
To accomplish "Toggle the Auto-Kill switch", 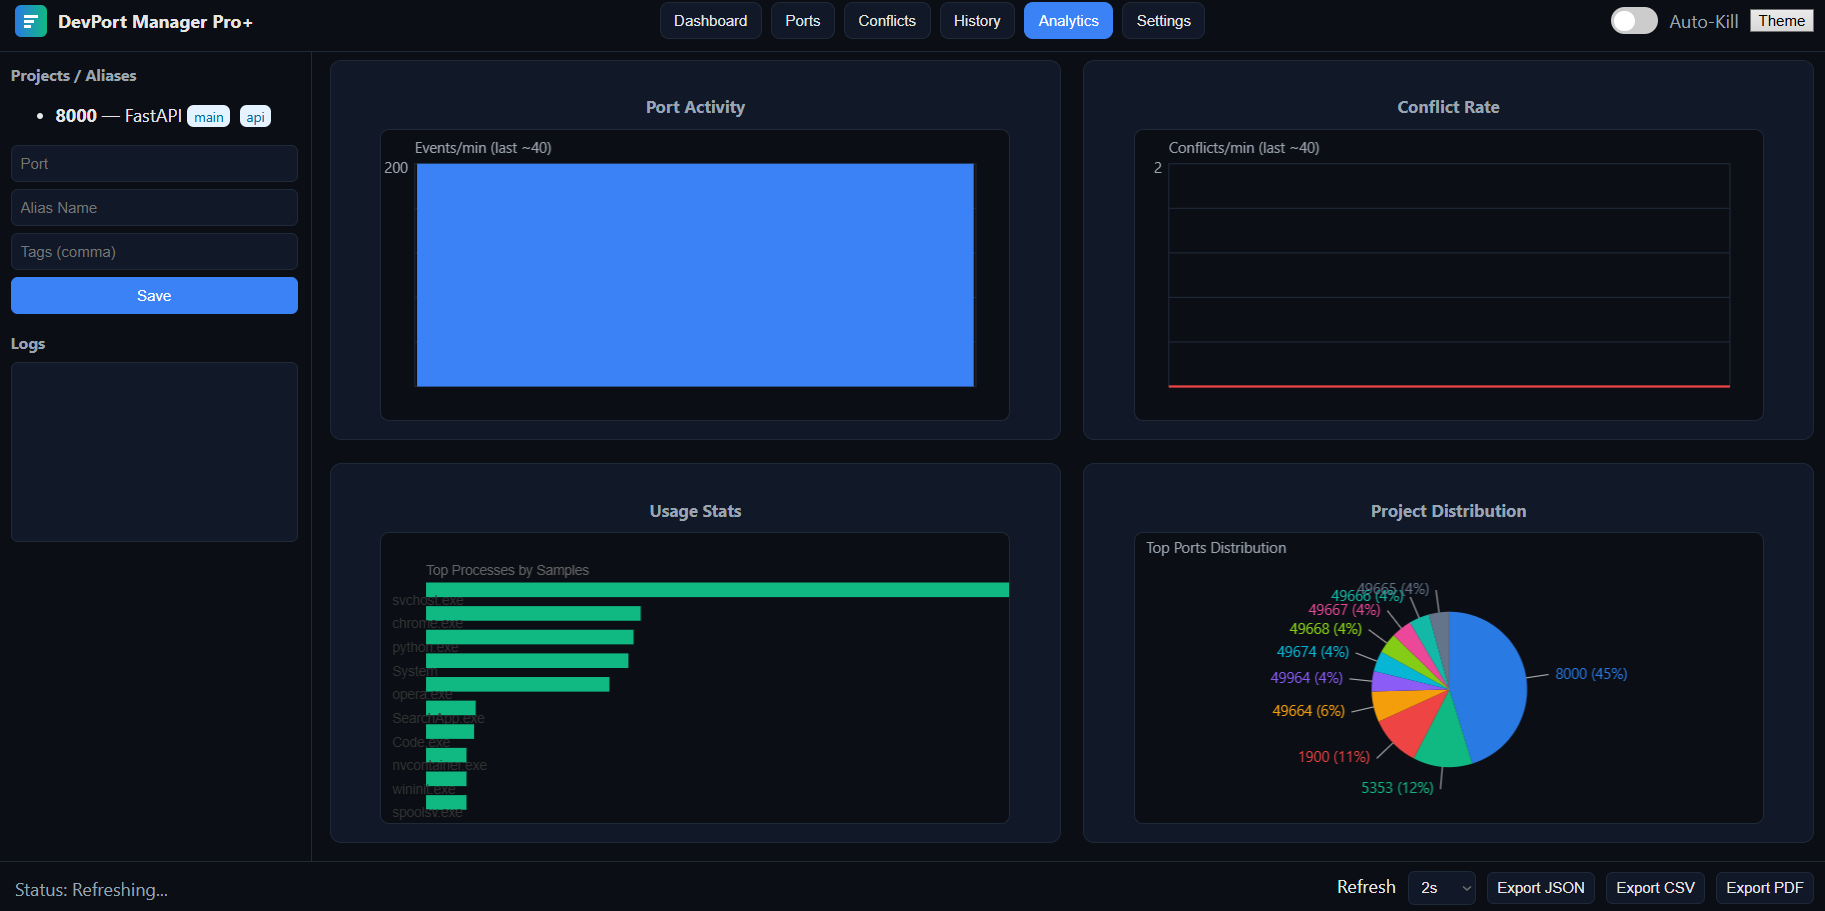I will tap(1634, 21).
